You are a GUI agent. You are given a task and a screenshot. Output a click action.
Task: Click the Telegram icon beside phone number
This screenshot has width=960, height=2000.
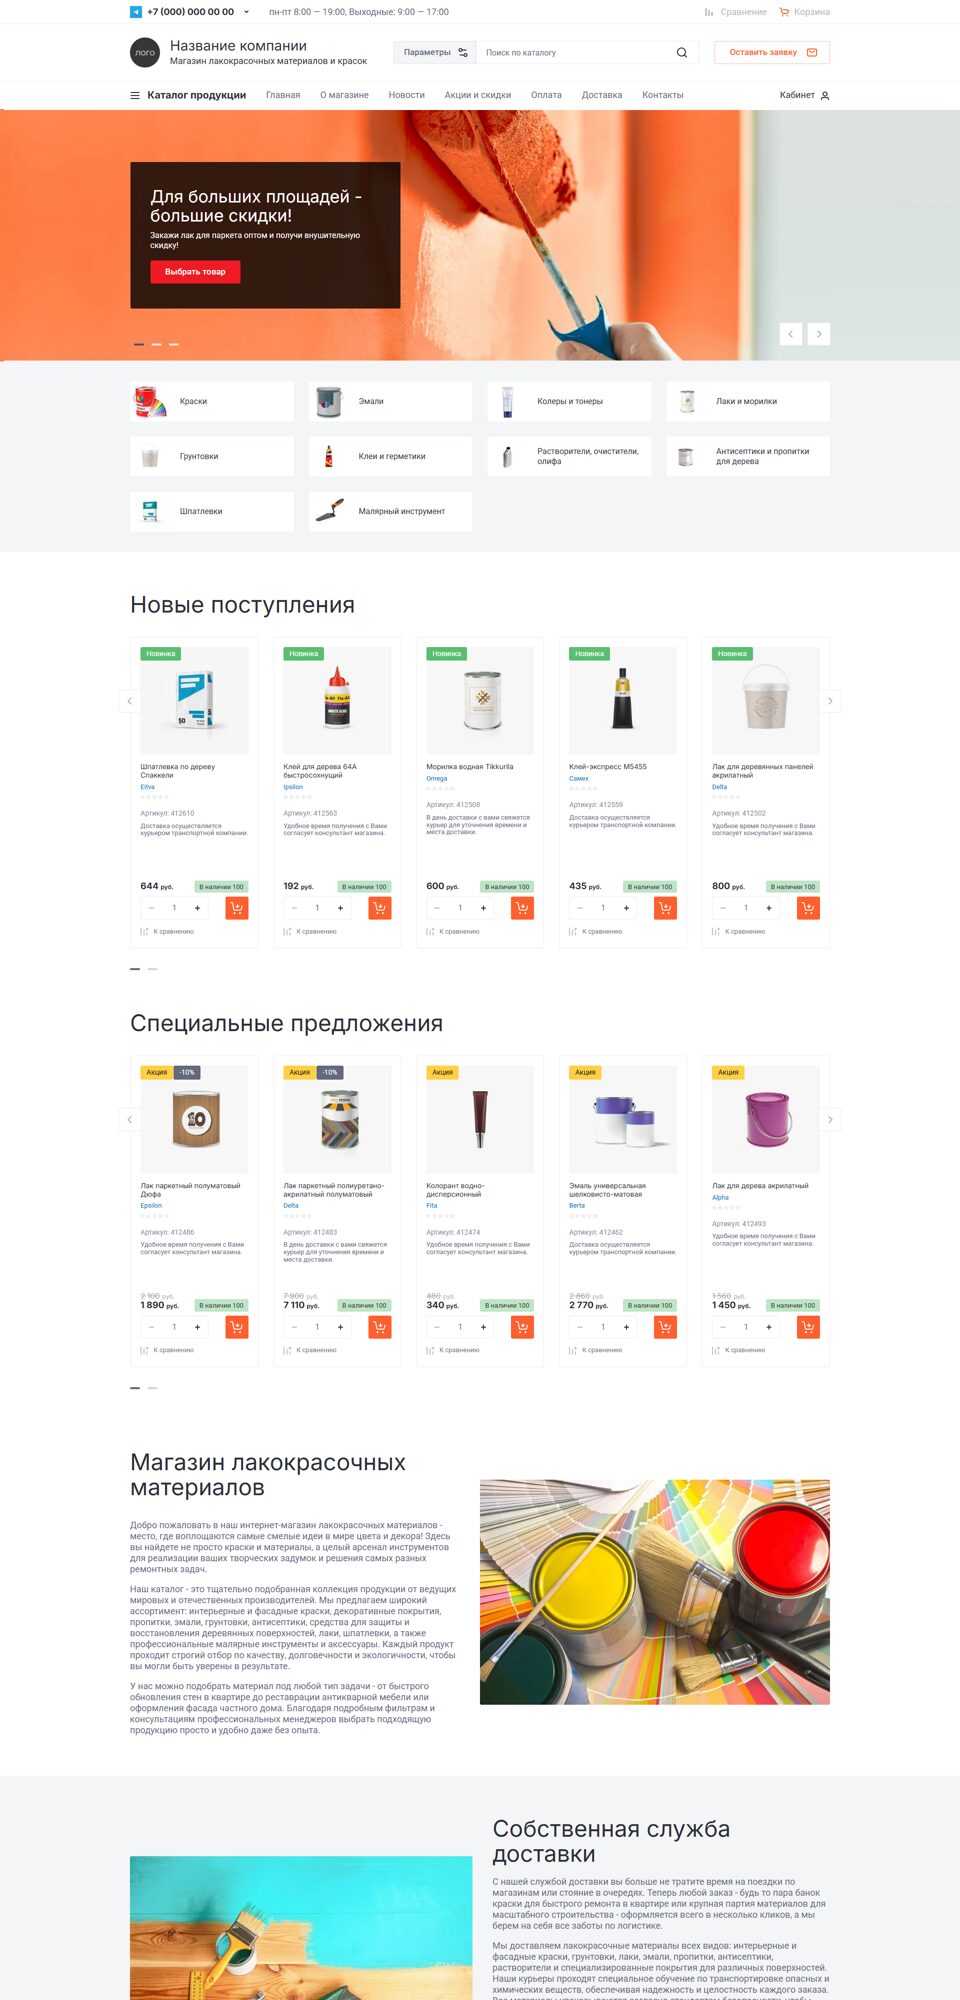coord(136,12)
